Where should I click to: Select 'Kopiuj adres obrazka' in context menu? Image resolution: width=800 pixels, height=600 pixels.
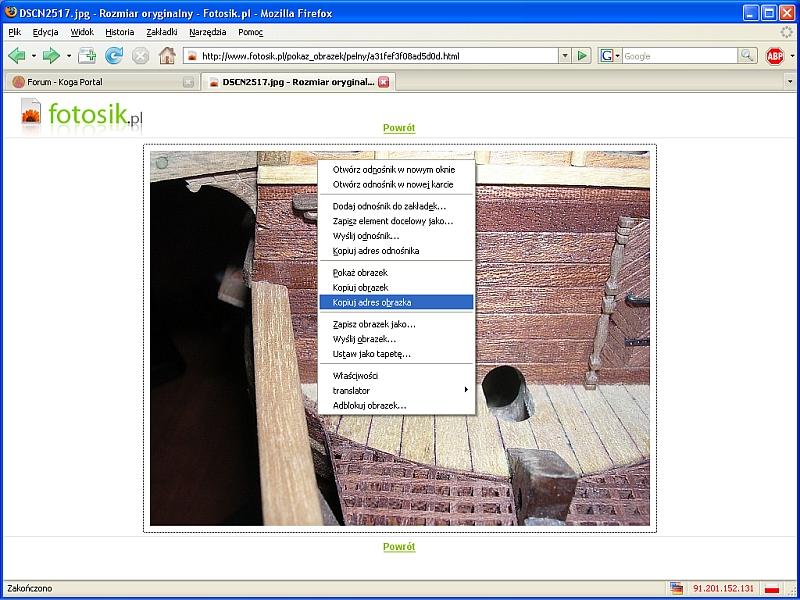coord(372,302)
